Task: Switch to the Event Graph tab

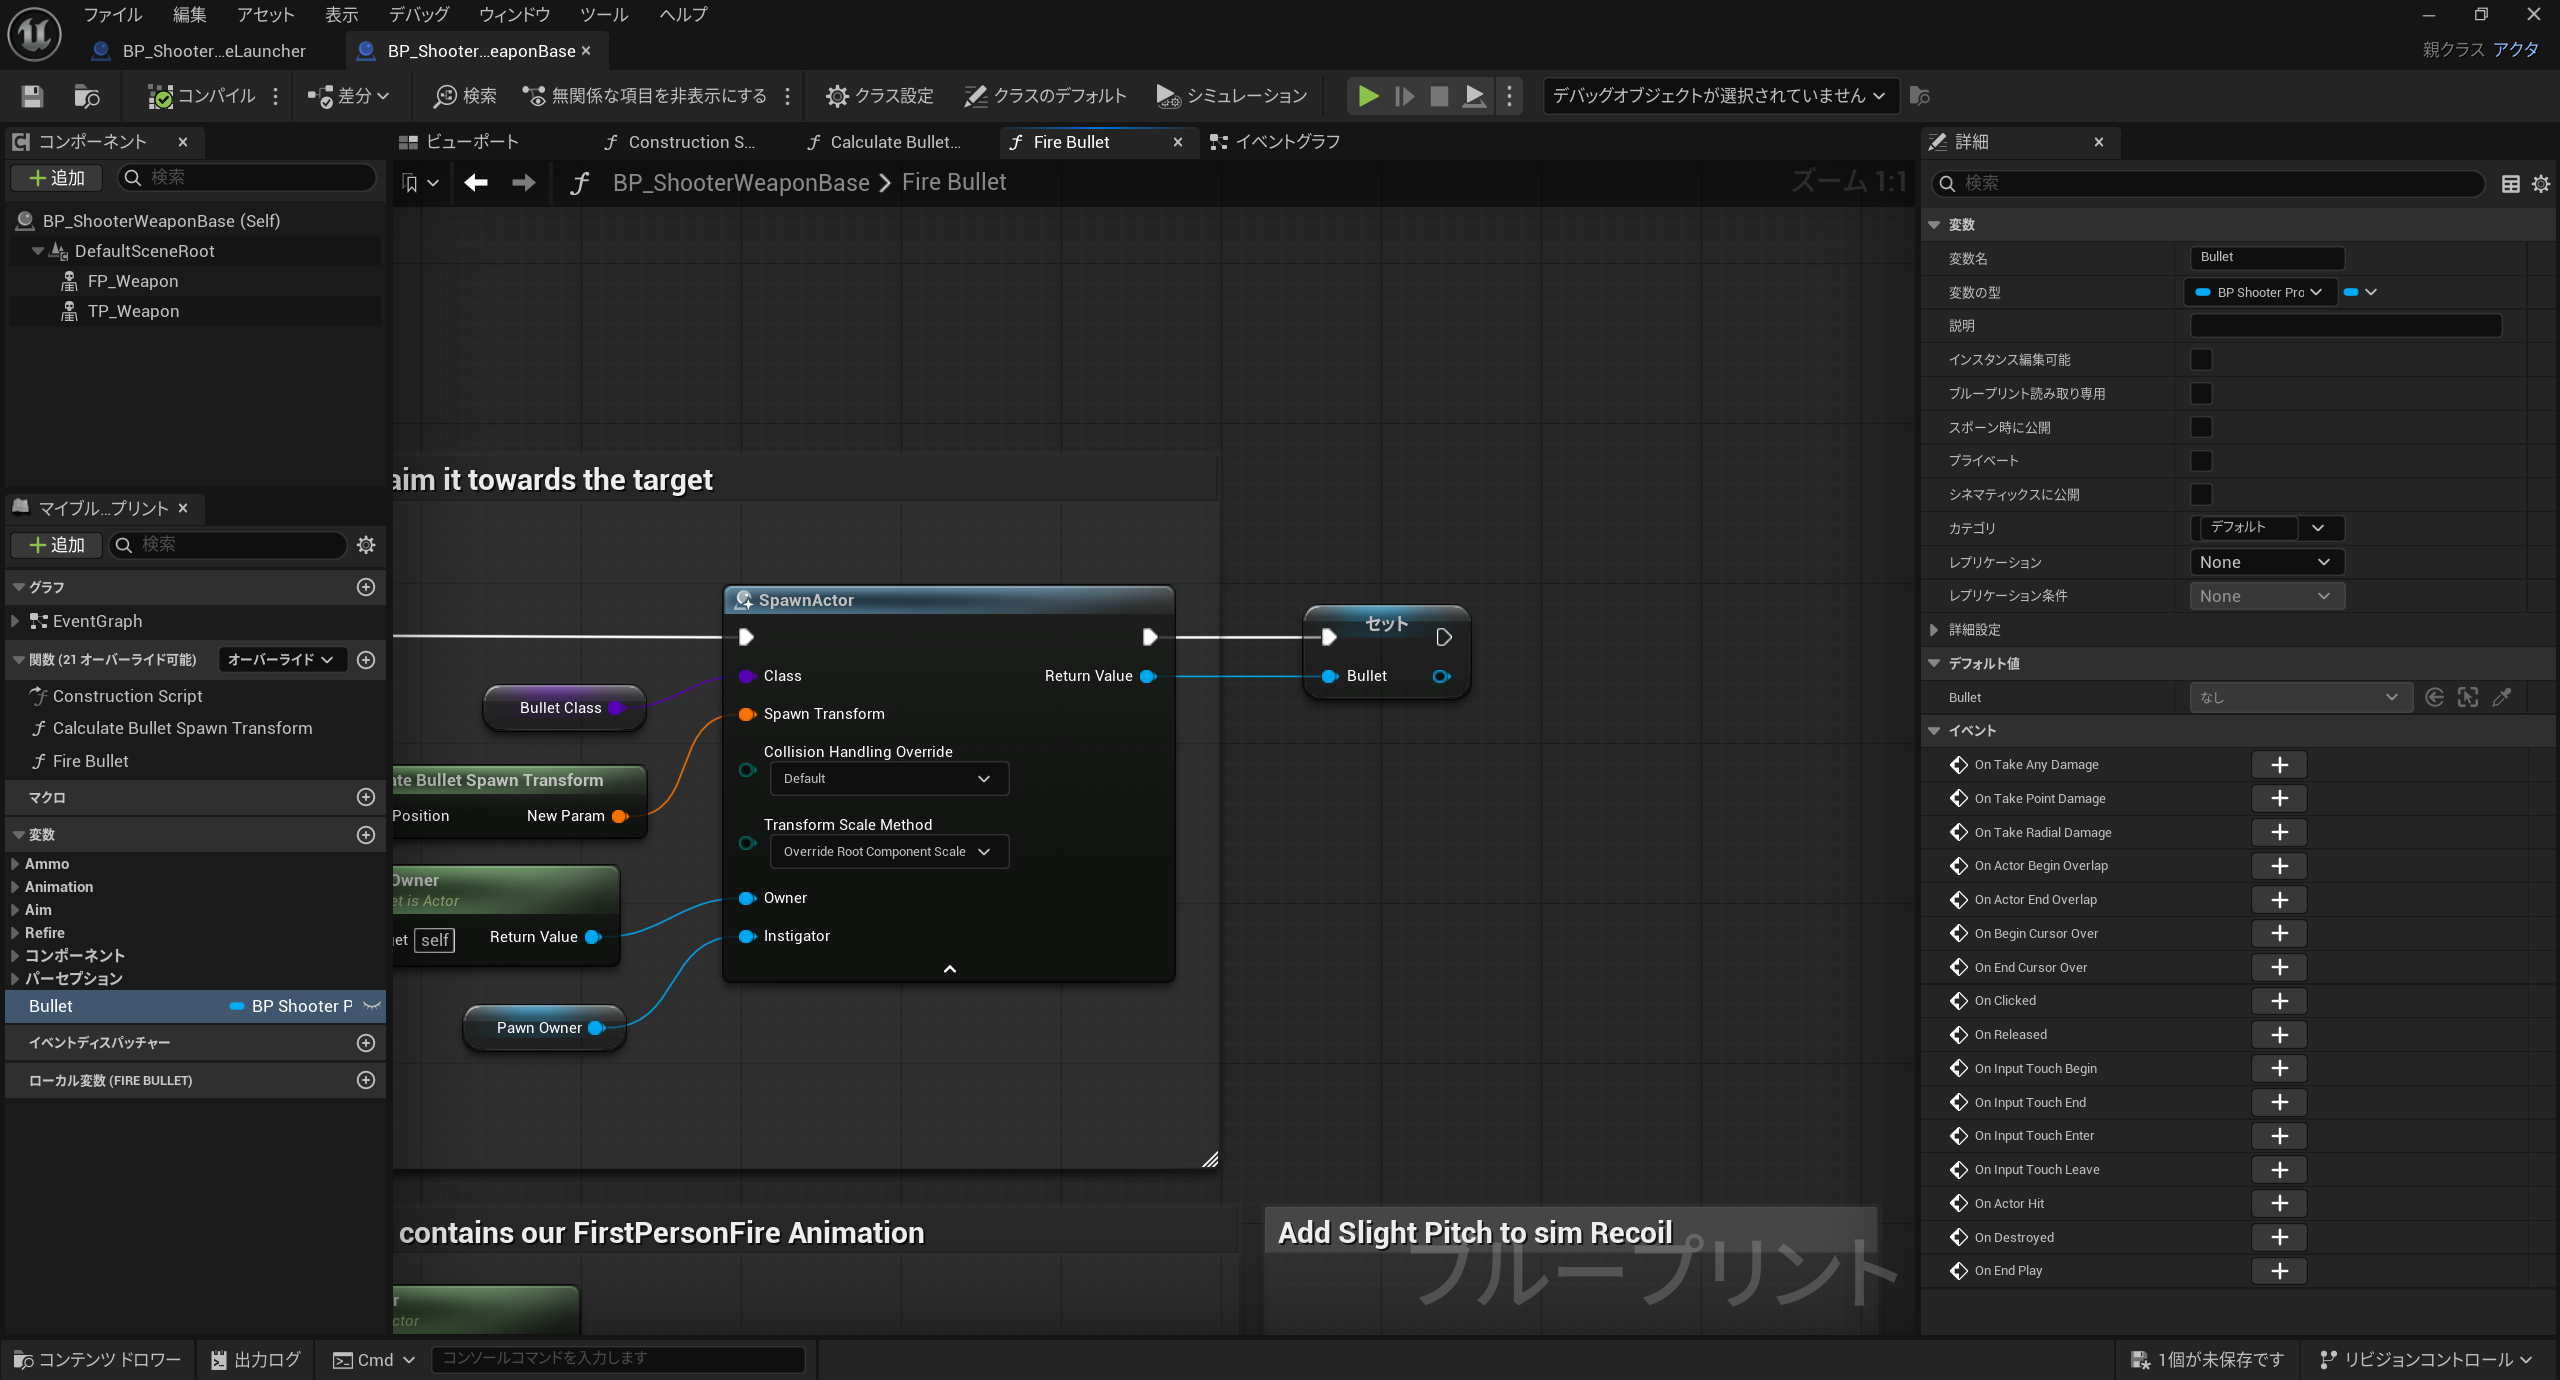Action: [x=1276, y=142]
